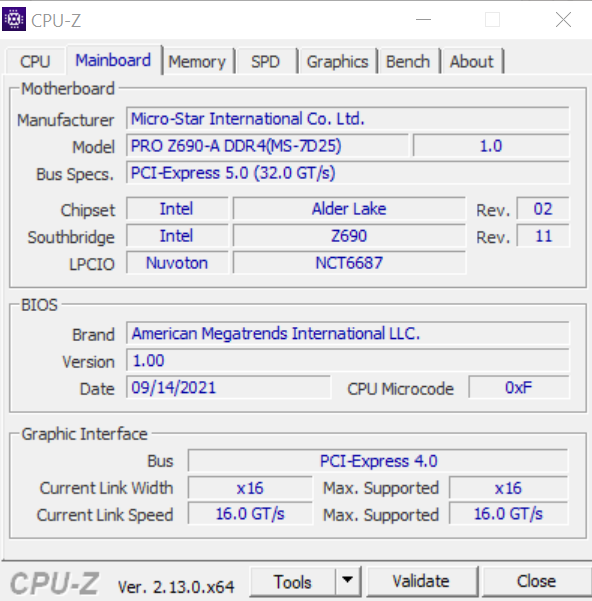Click the Validate button
The width and height of the screenshot is (592, 601).
click(x=421, y=581)
